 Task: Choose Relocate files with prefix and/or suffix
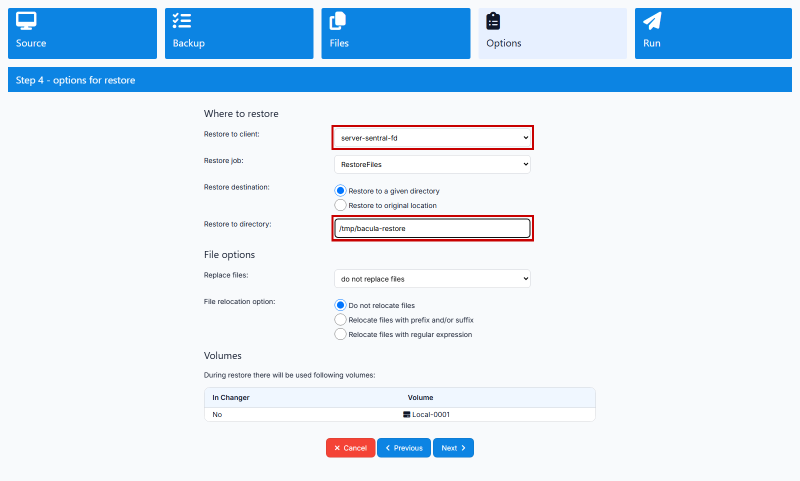pos(340,320)
